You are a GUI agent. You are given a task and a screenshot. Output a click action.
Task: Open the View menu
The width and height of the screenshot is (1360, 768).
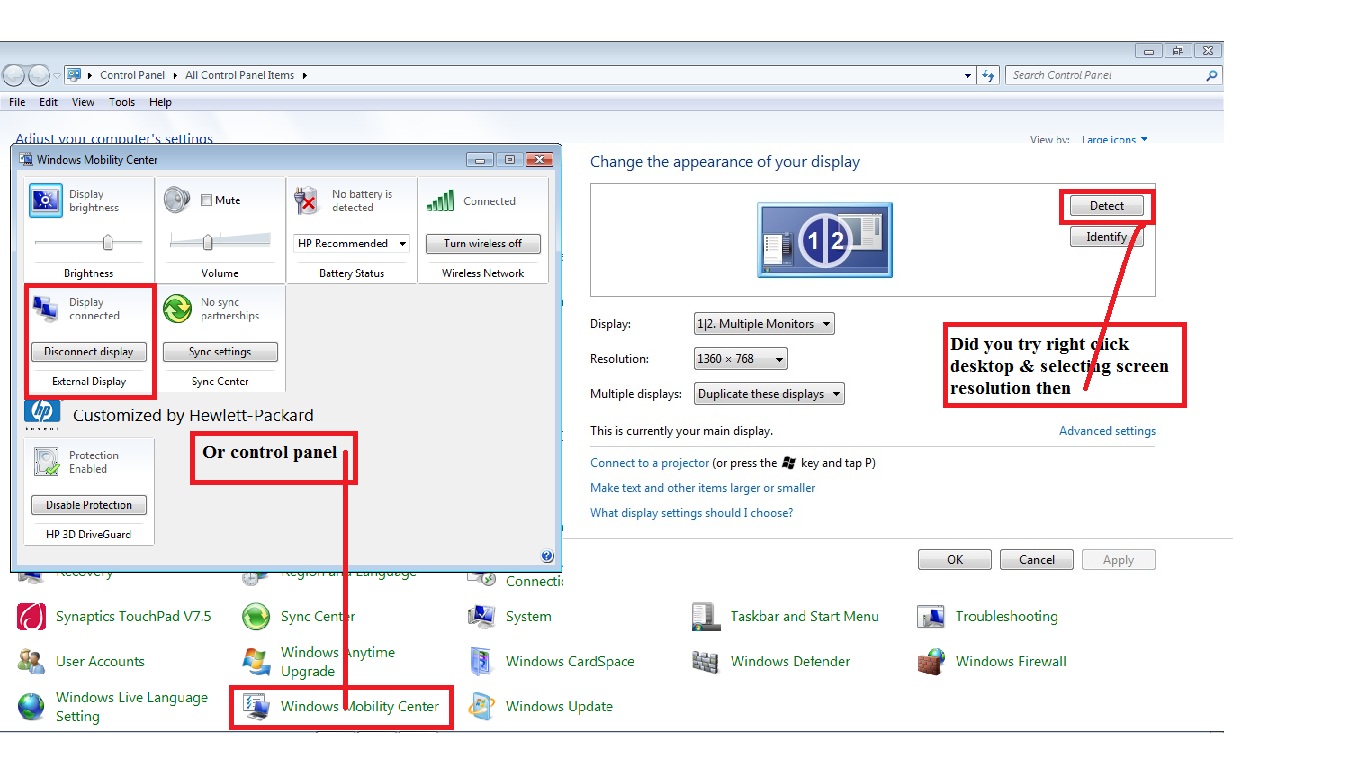83,102
